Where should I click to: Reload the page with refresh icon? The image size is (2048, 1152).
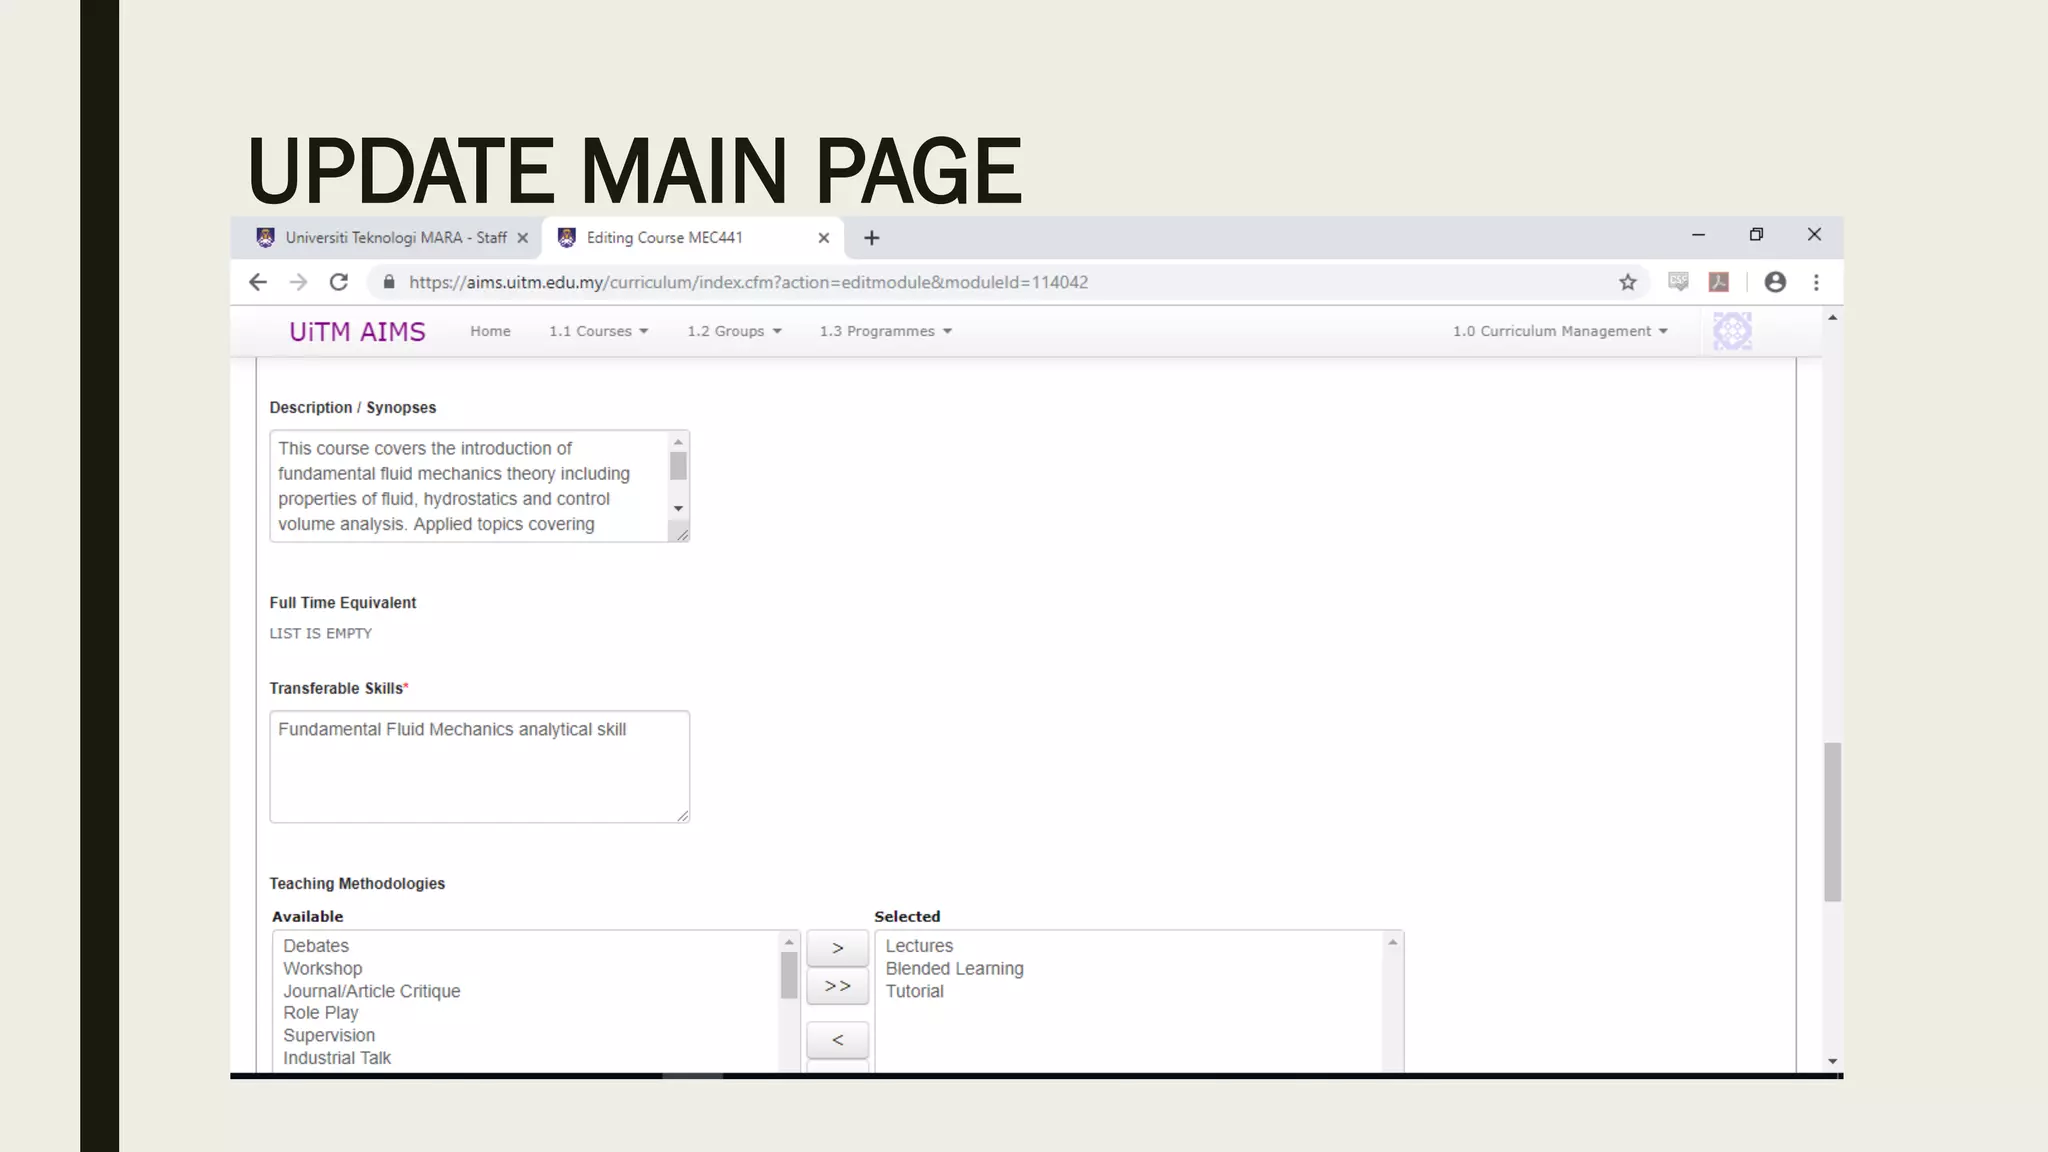point(339,282)
